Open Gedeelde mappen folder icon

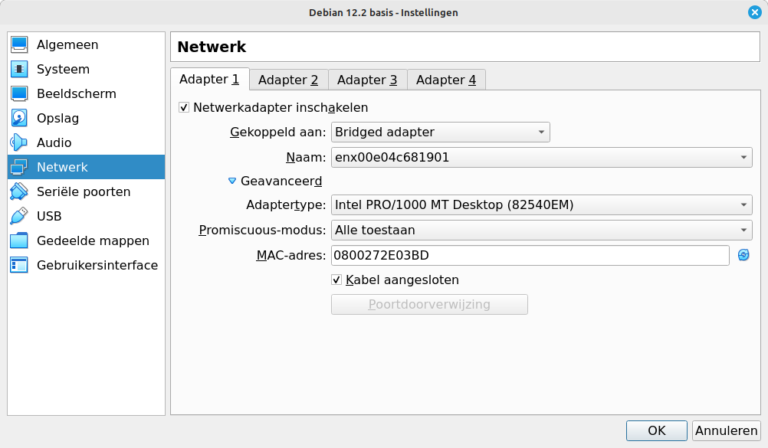19,241
